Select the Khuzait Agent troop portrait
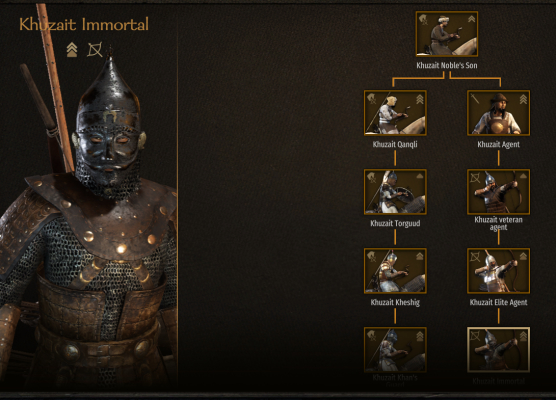 pos(499,113)
